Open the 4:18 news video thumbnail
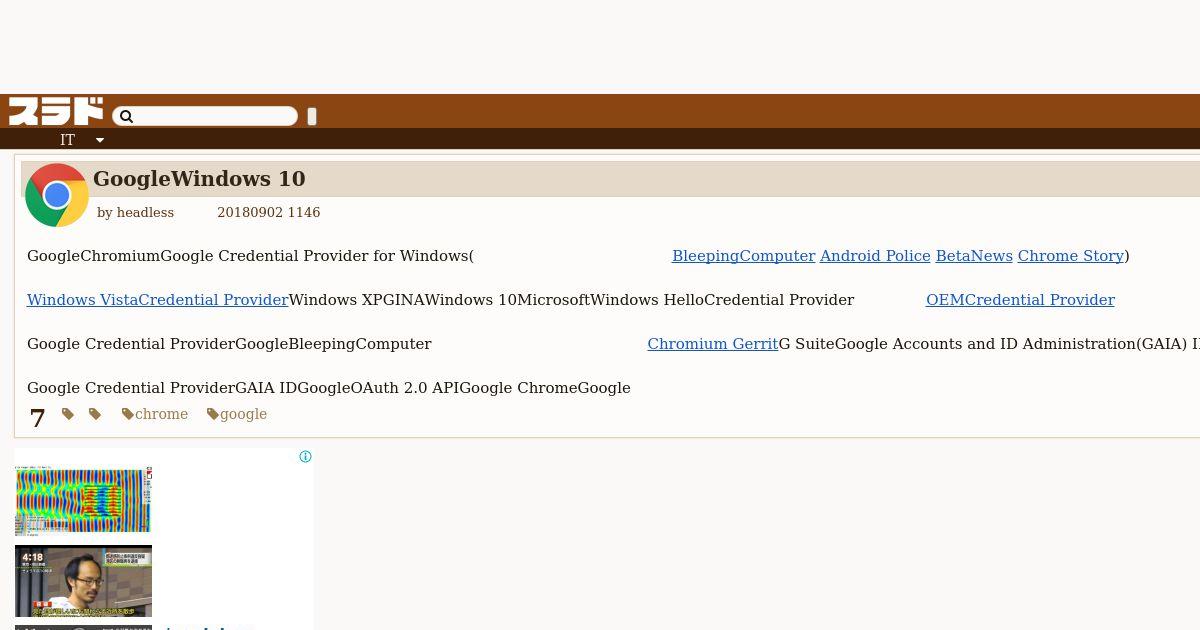 [x=83, y=581]
